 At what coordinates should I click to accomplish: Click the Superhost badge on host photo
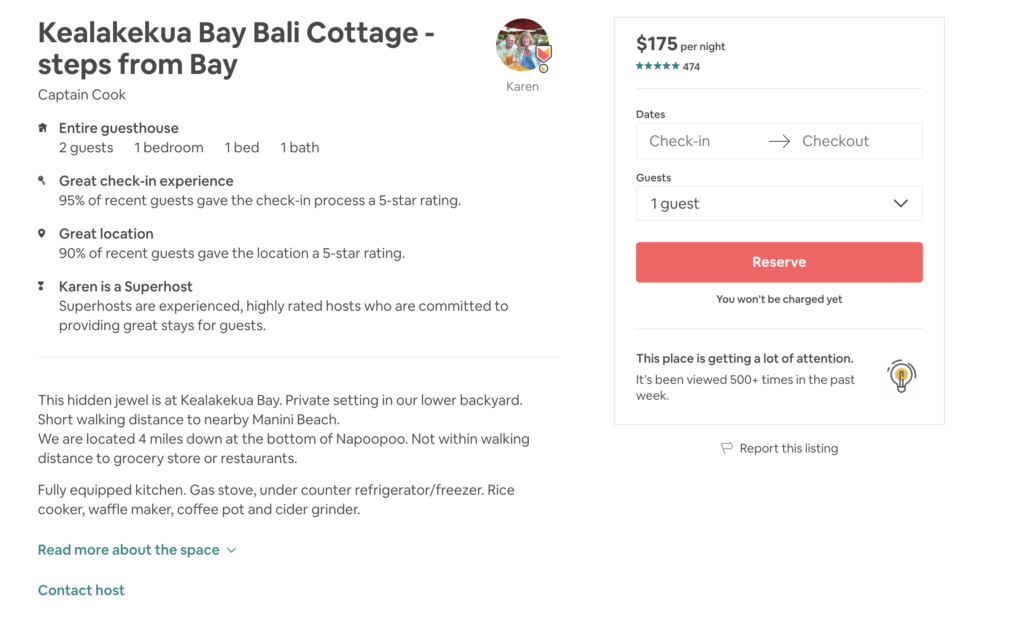tap(544, 58)
